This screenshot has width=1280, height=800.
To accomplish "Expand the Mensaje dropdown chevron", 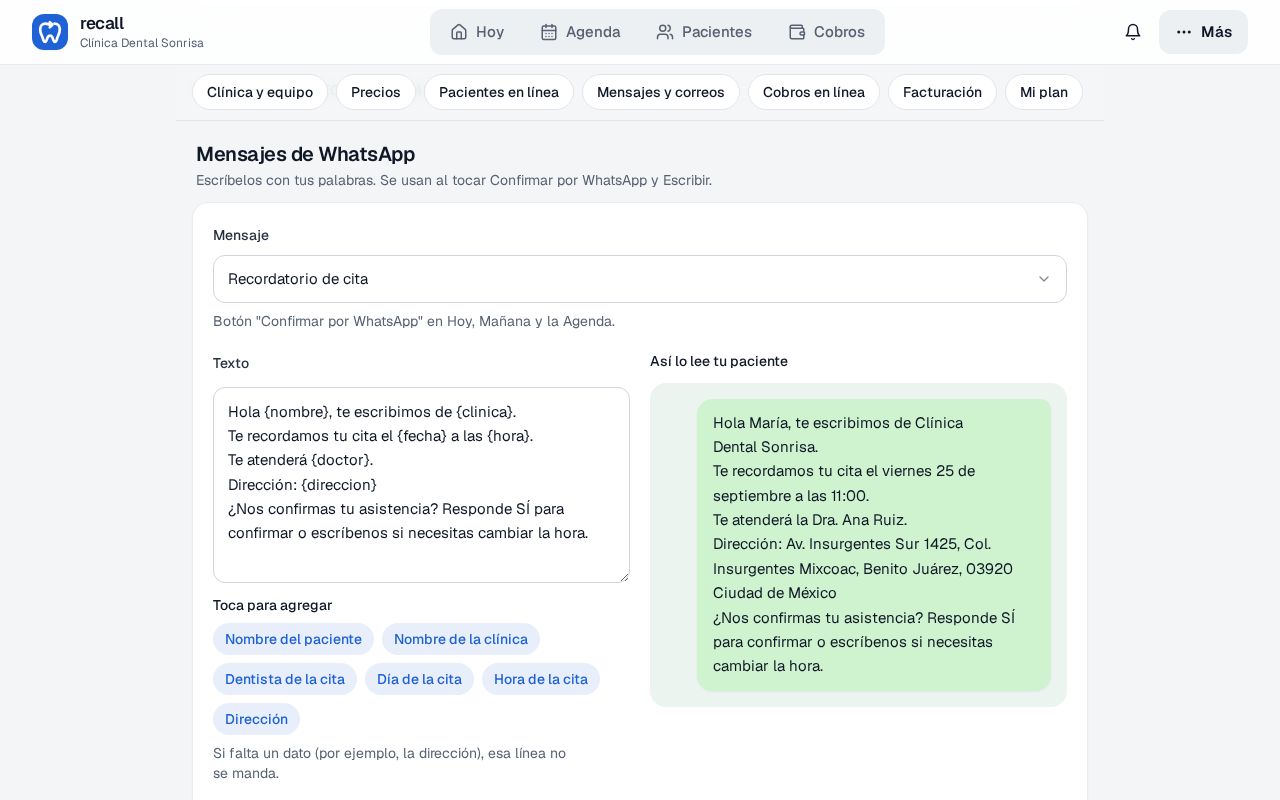I will pos(1044,279).
